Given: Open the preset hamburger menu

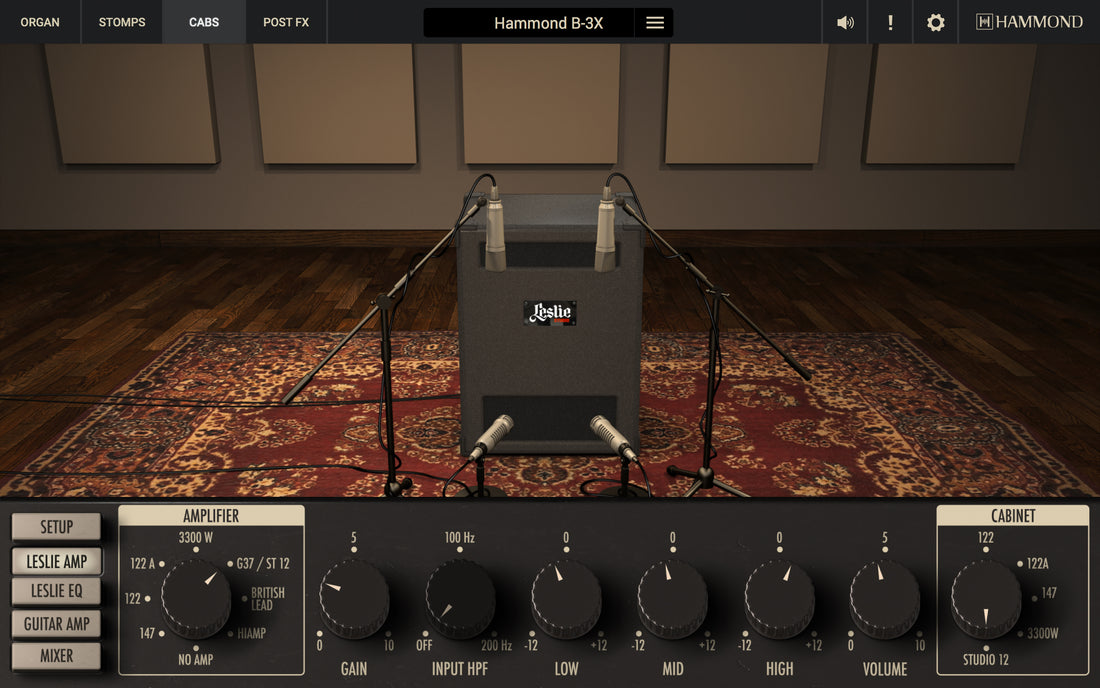Looking at the screenshot, I should point(655,22).
